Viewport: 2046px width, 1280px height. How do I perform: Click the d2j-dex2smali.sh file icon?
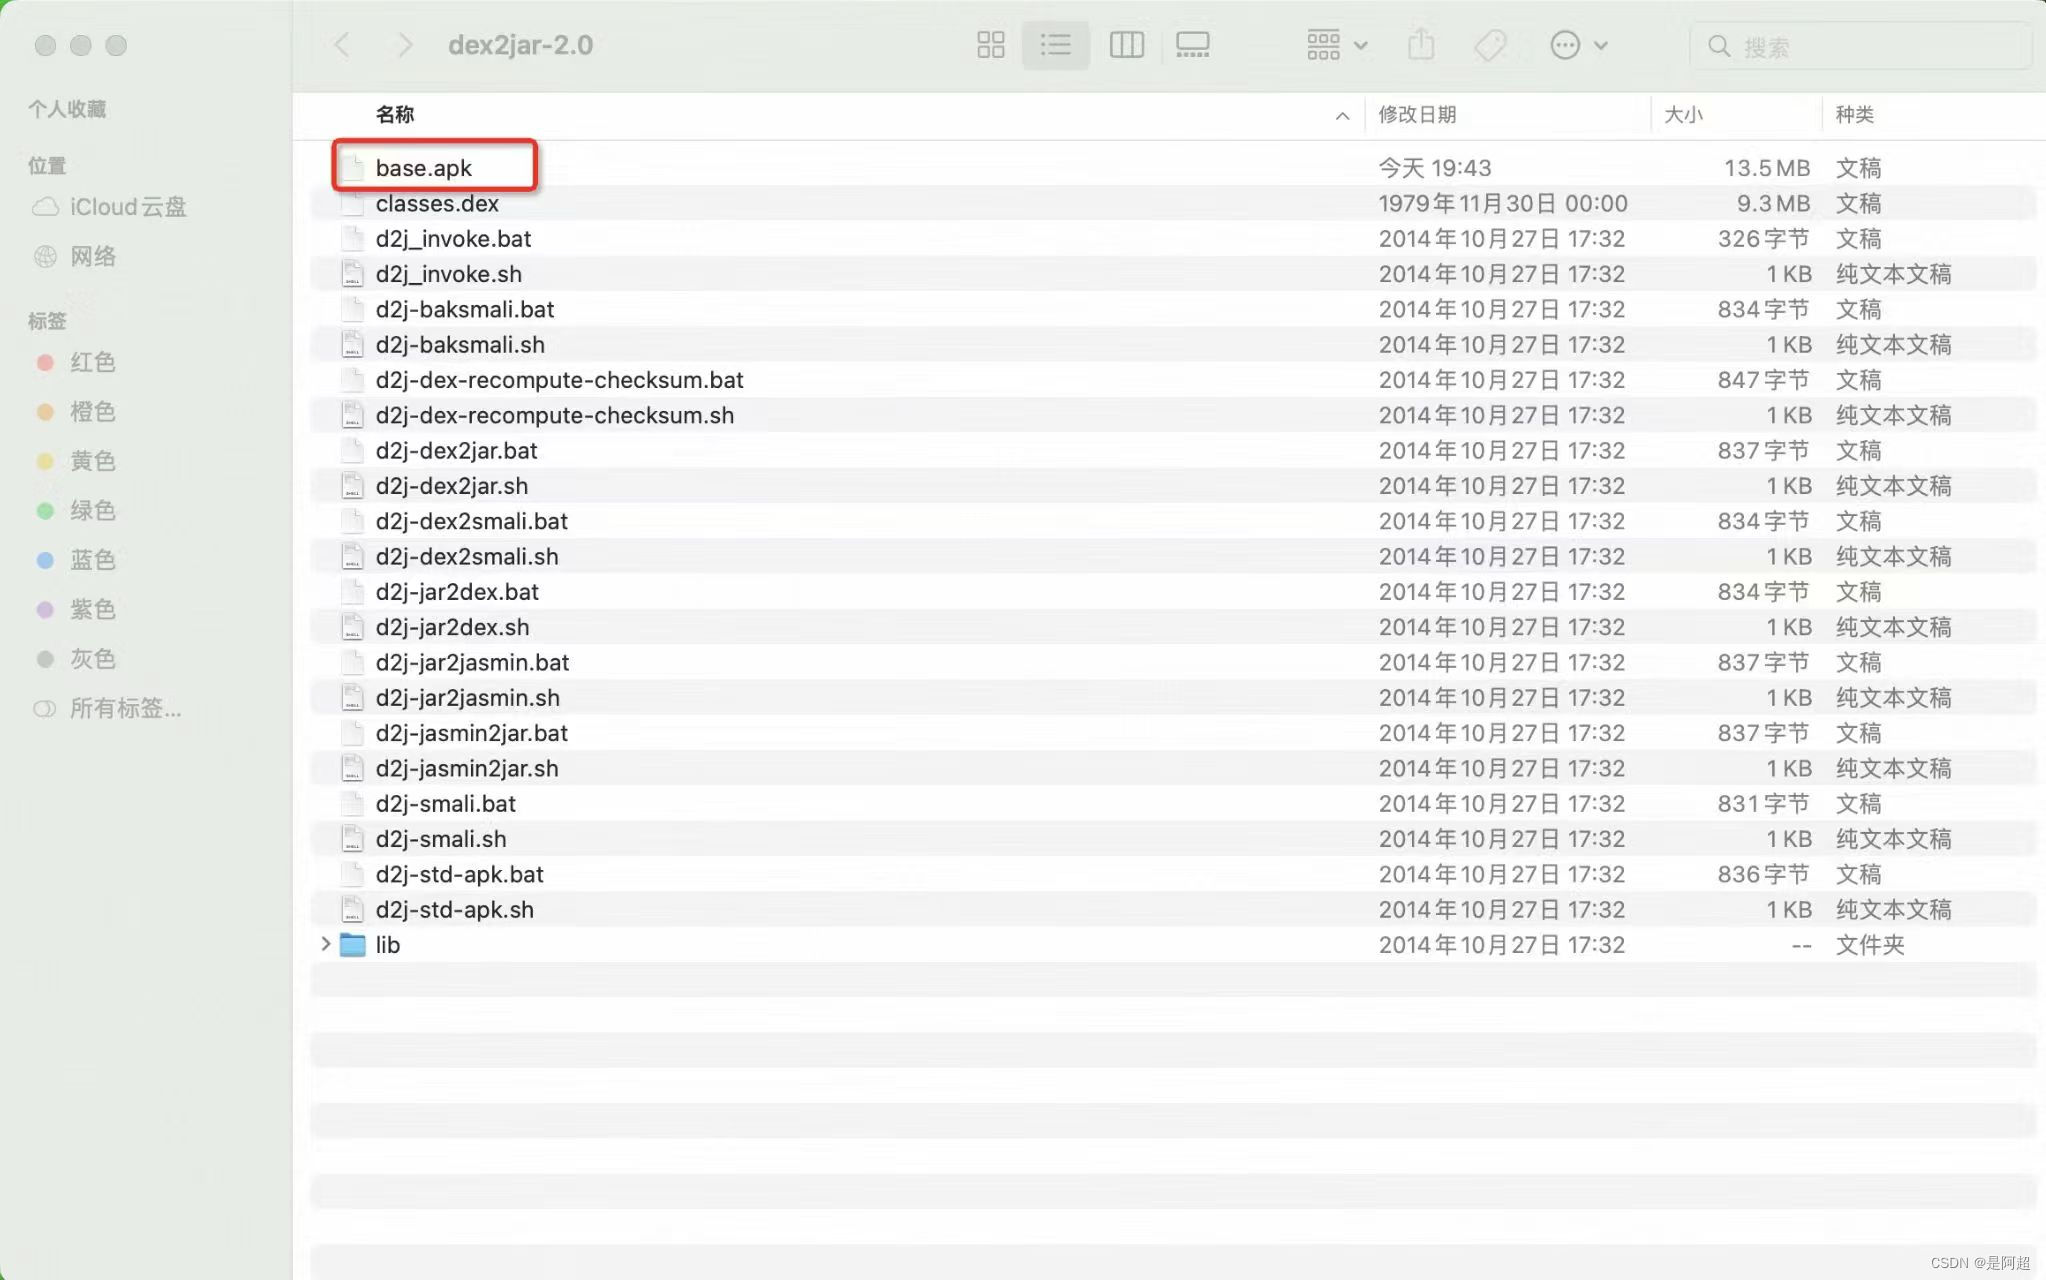click(x=352, y=556)
